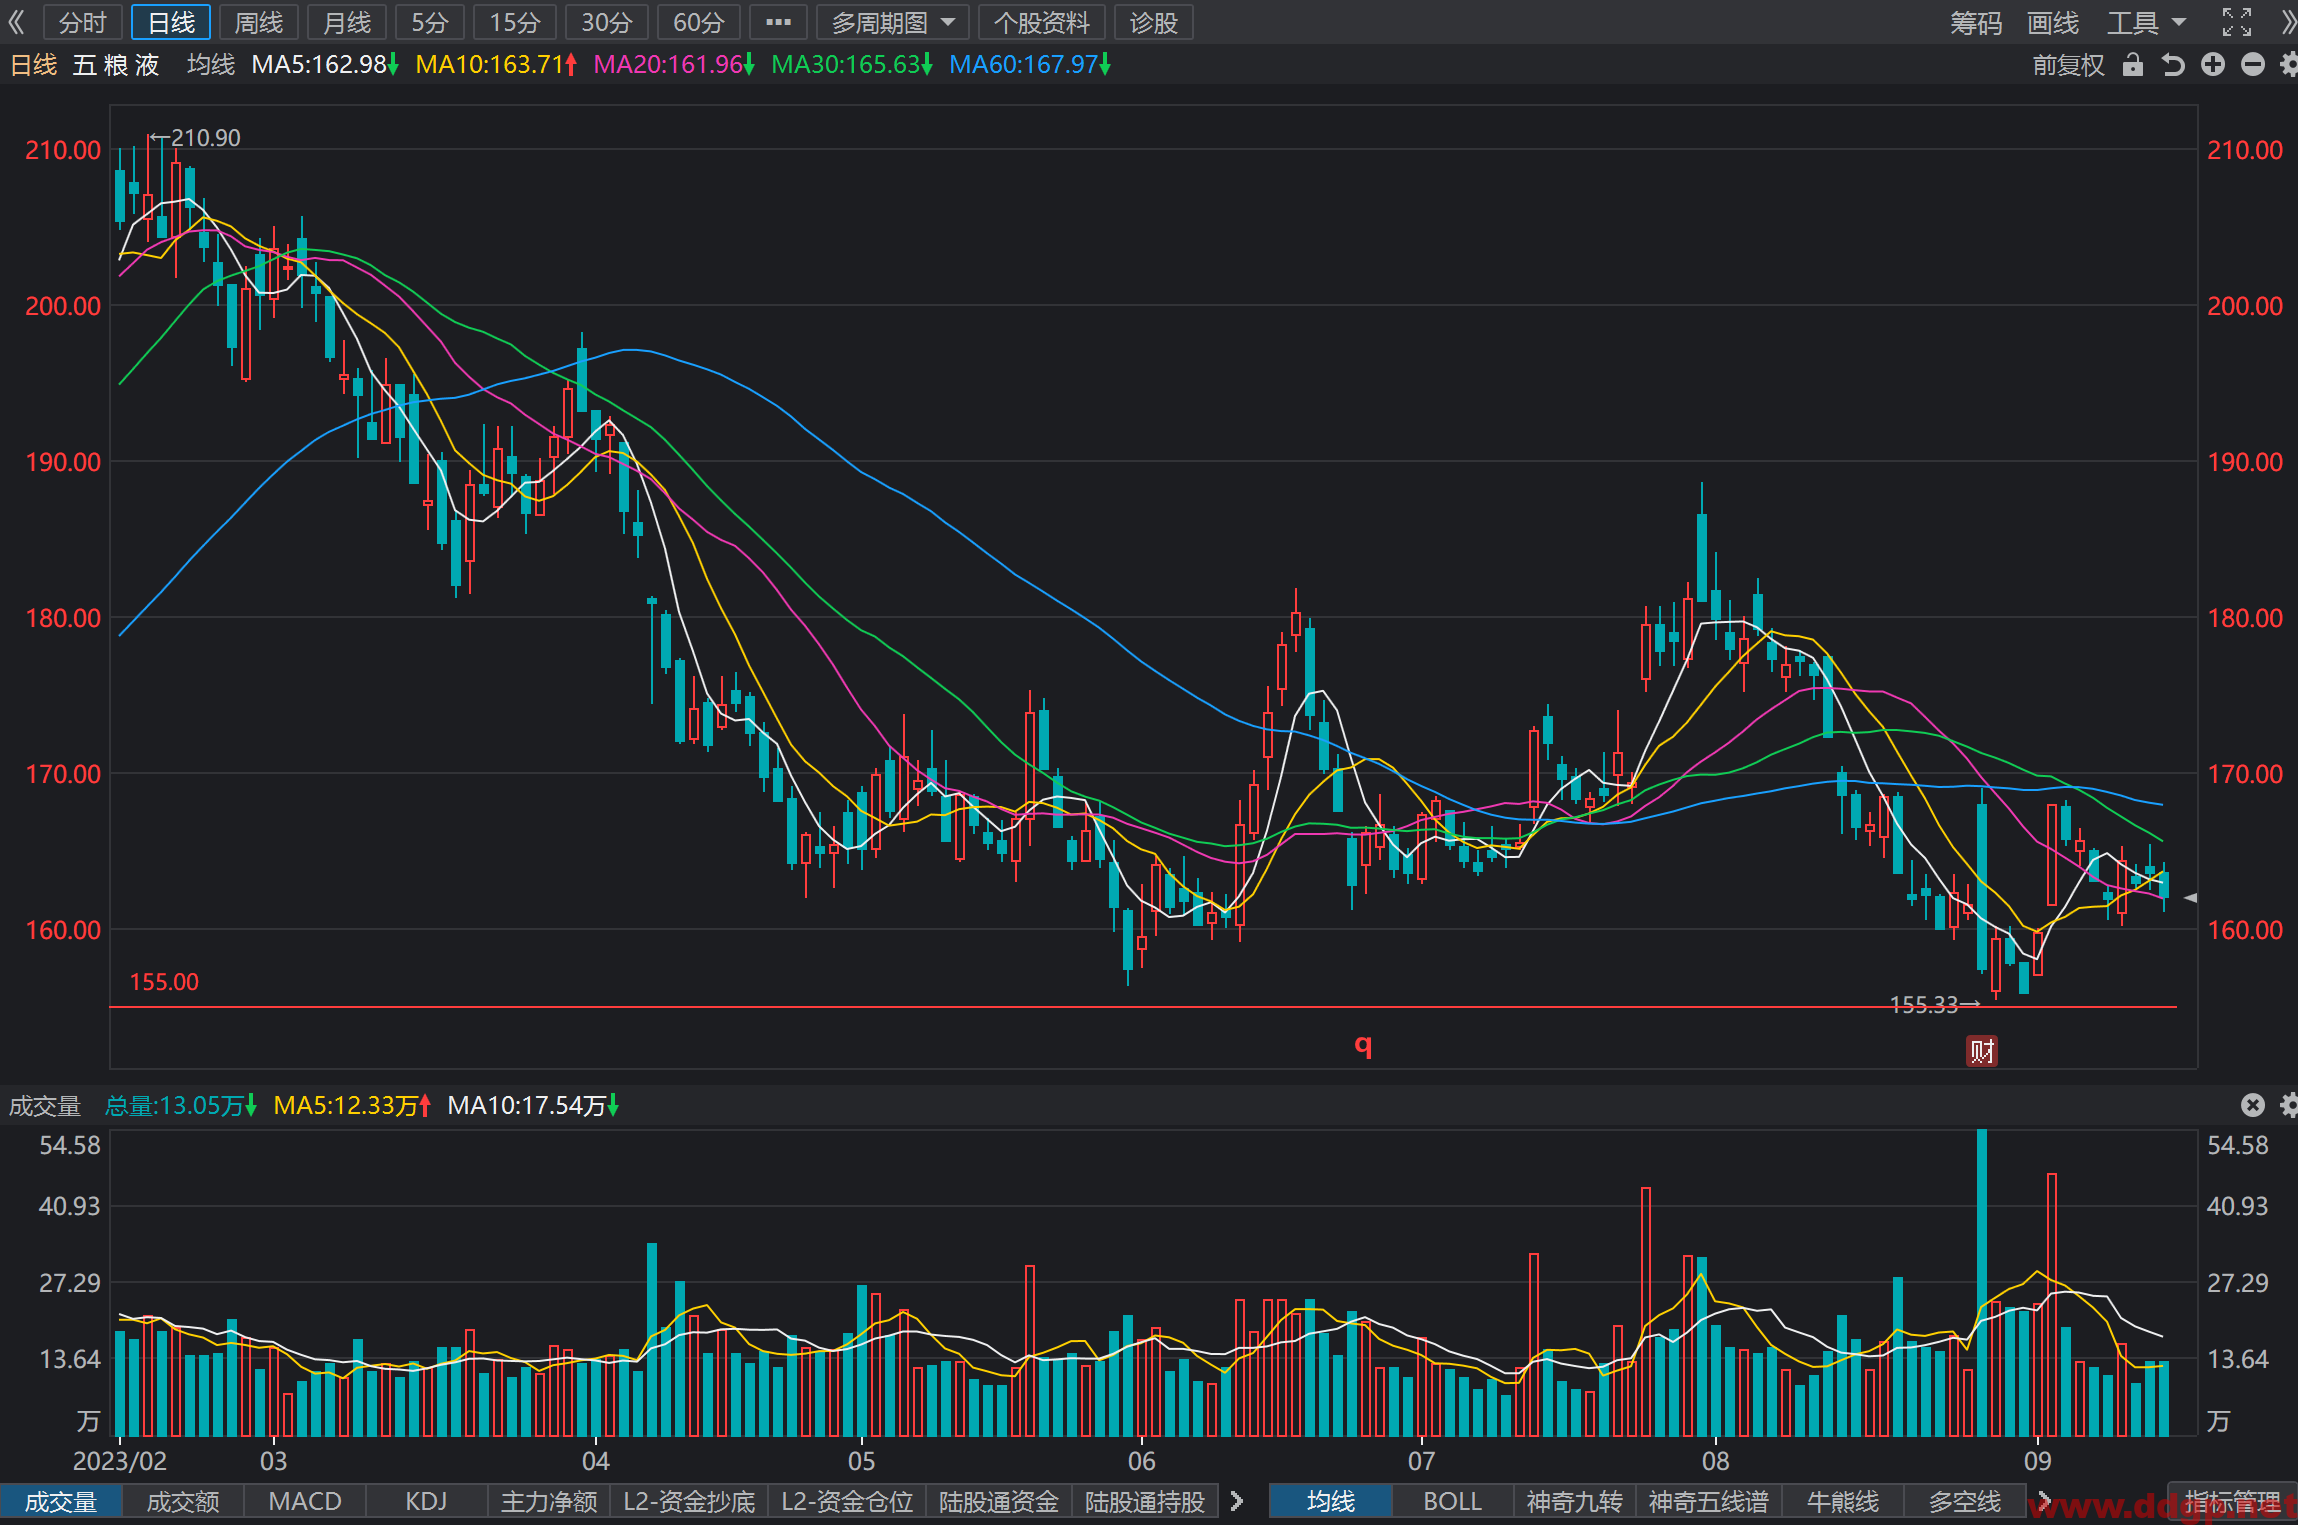
Task: Open the 工具 tools dropdown
Action: coord(2147,22)
